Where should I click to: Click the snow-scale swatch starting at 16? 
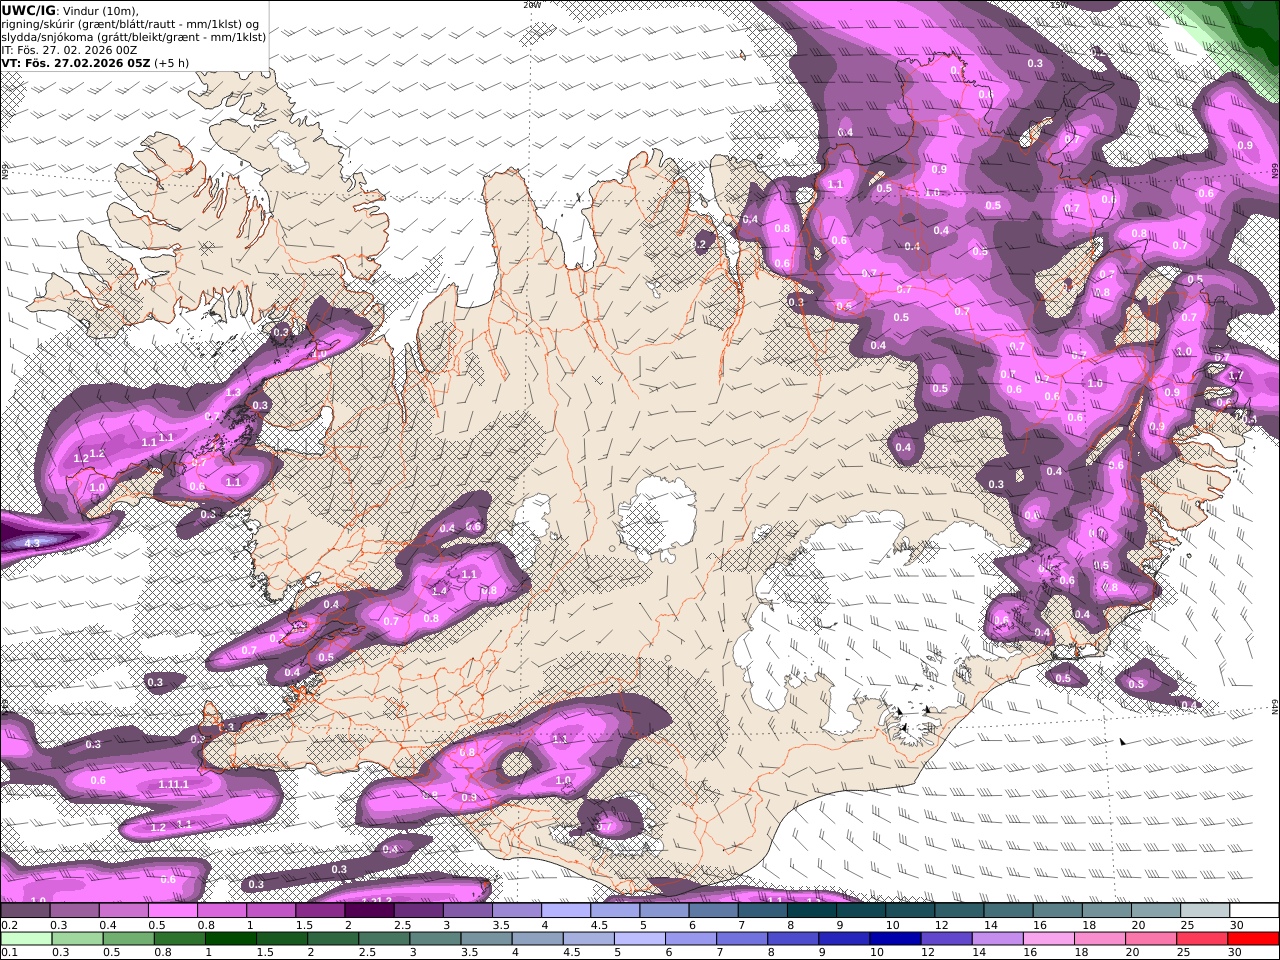pyautogui.click(x=1058, y=911)
